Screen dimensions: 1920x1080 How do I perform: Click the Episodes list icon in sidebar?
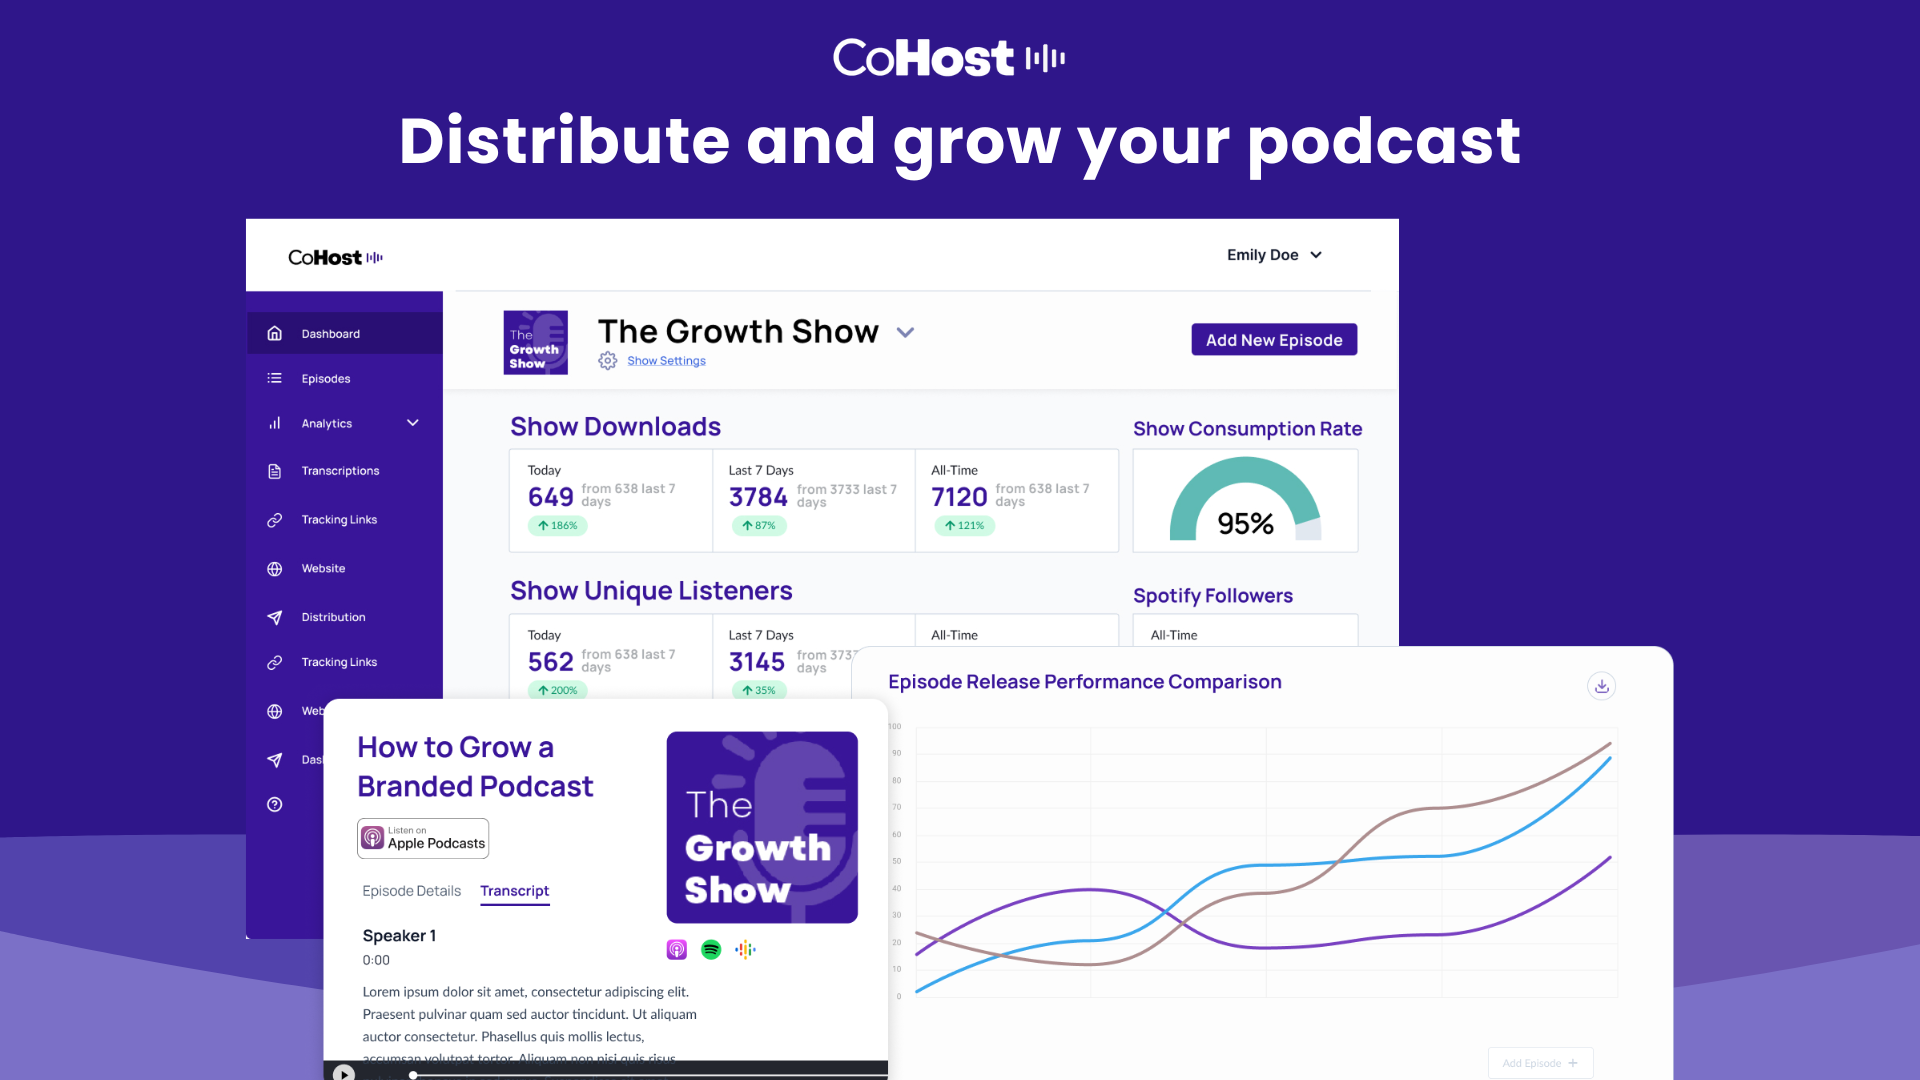[x=274, y=379]
